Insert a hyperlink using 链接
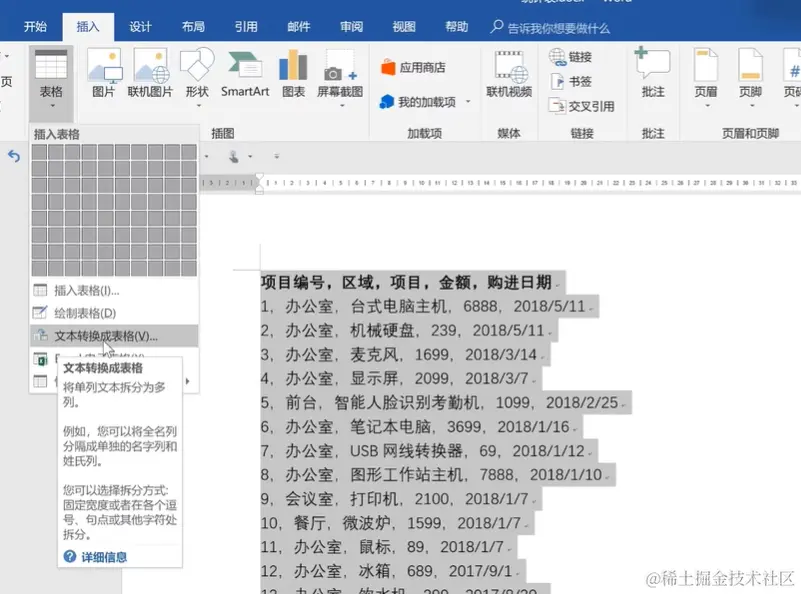801x594 pixels. tap(580, 58)
